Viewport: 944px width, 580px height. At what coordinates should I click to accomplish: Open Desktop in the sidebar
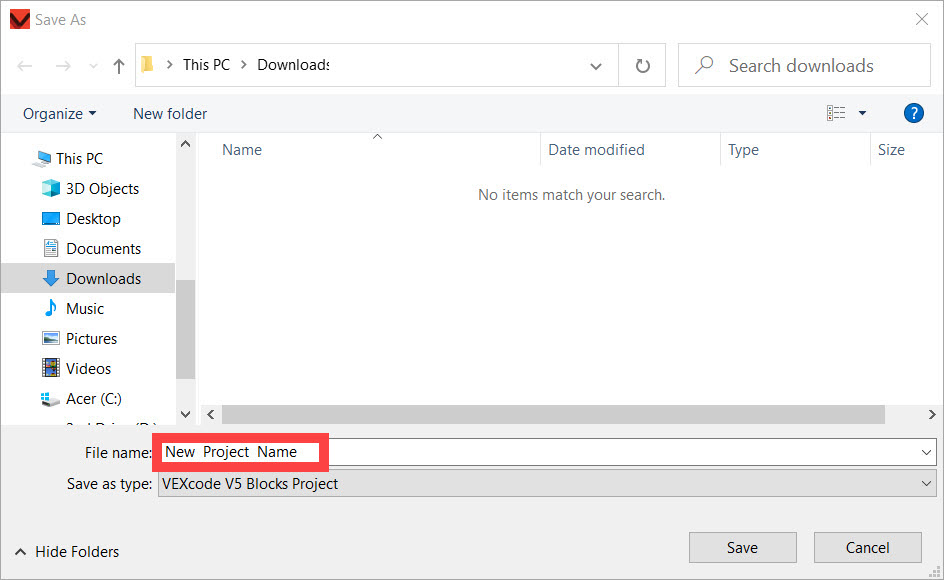[x=93, y=219]
